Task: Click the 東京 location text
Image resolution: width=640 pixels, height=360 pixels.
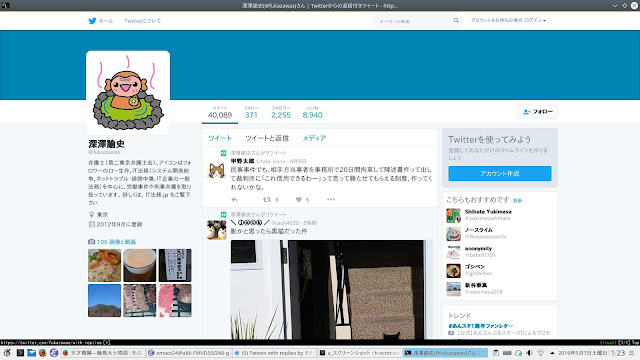Action: point(102,214)
